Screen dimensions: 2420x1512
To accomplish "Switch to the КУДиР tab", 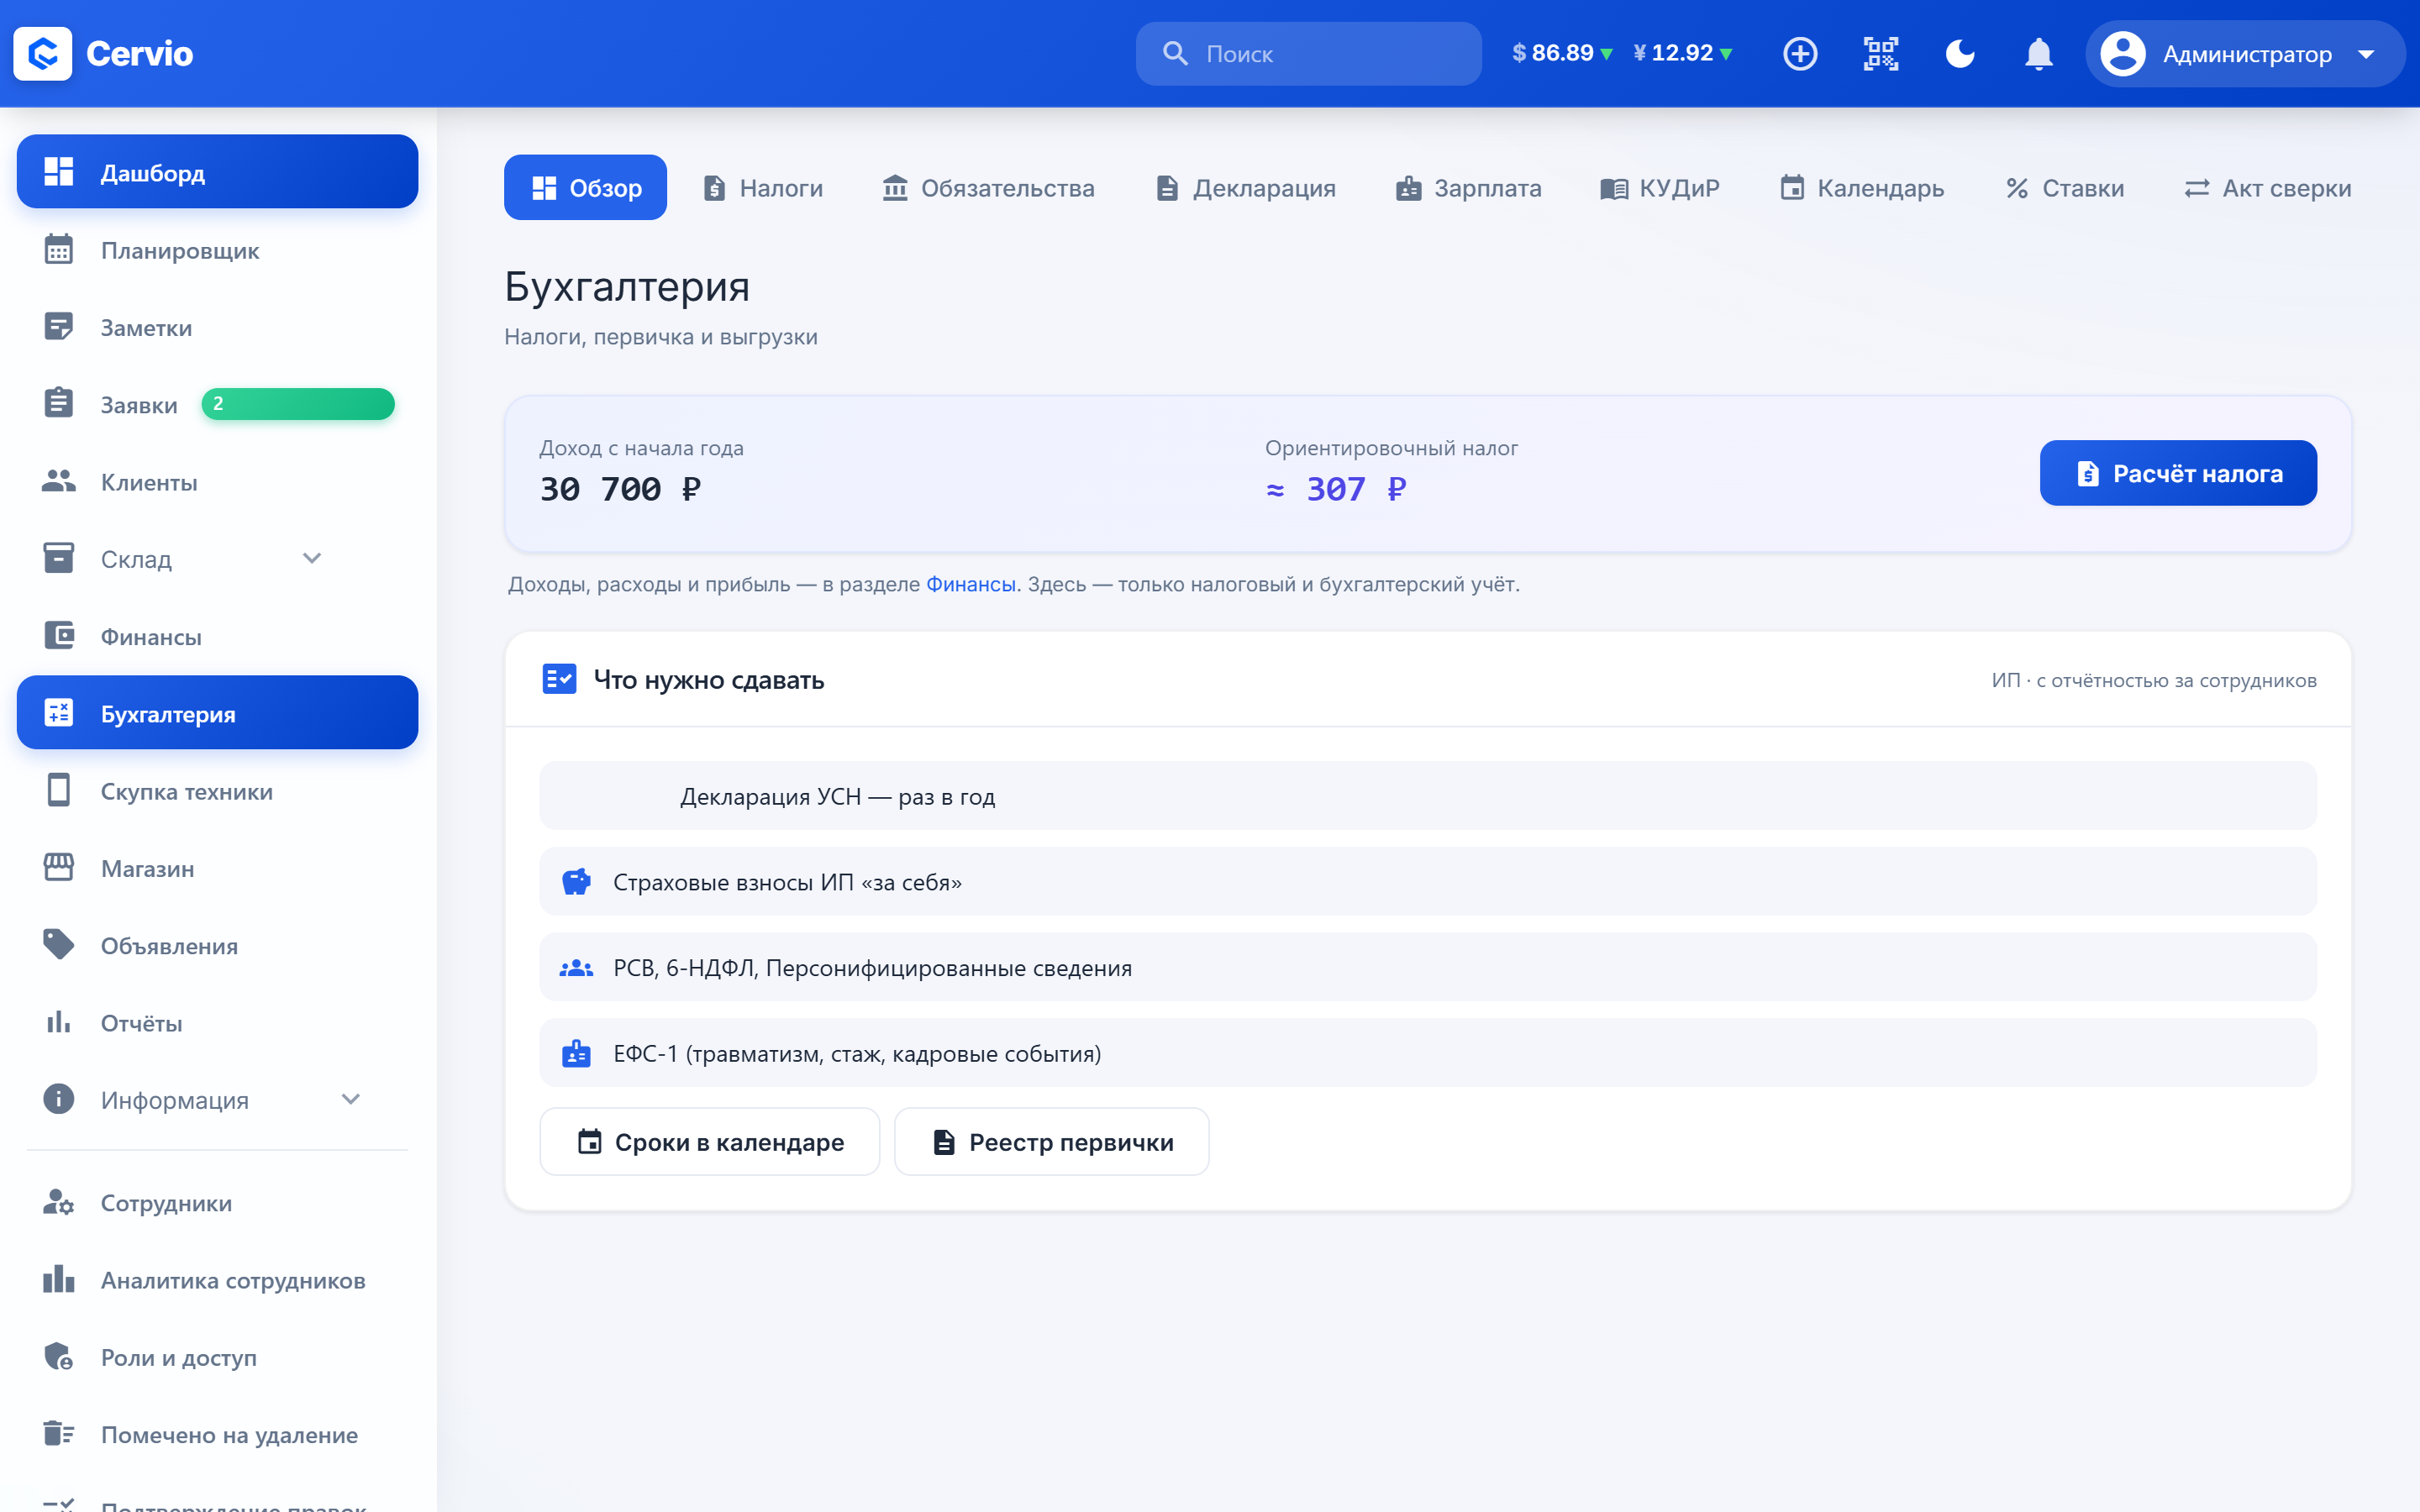I will pos(1660,188).
